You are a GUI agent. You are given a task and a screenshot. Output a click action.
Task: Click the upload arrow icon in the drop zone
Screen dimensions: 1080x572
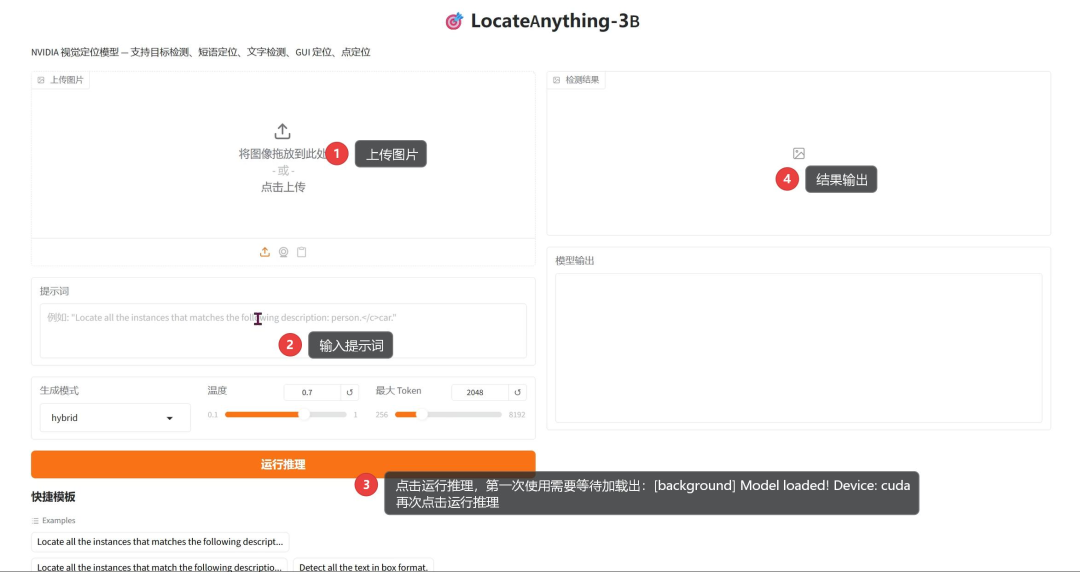[282, 131]
